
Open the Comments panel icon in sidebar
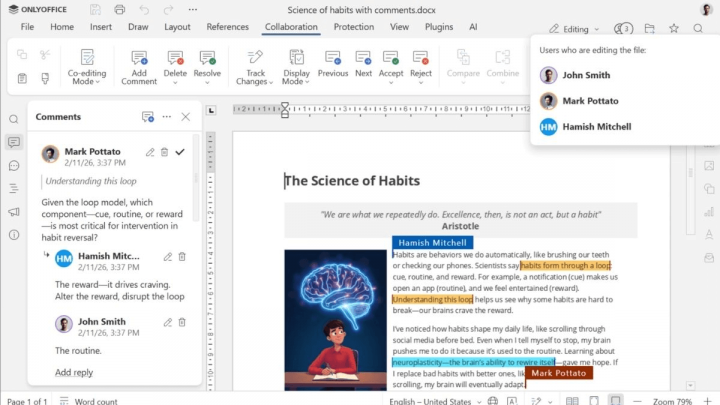[x=14, y=142]
